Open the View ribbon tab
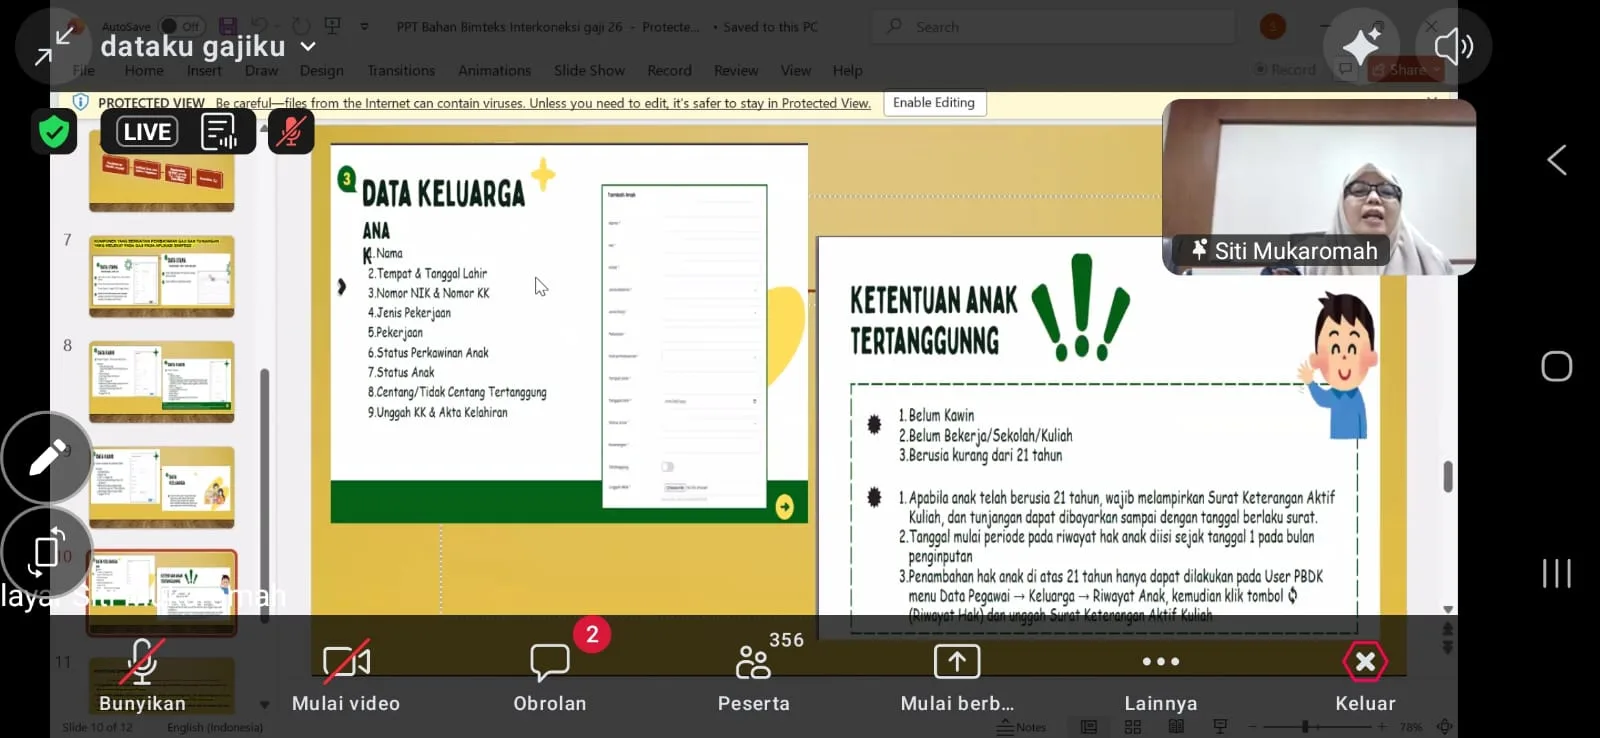 (795, 71)
